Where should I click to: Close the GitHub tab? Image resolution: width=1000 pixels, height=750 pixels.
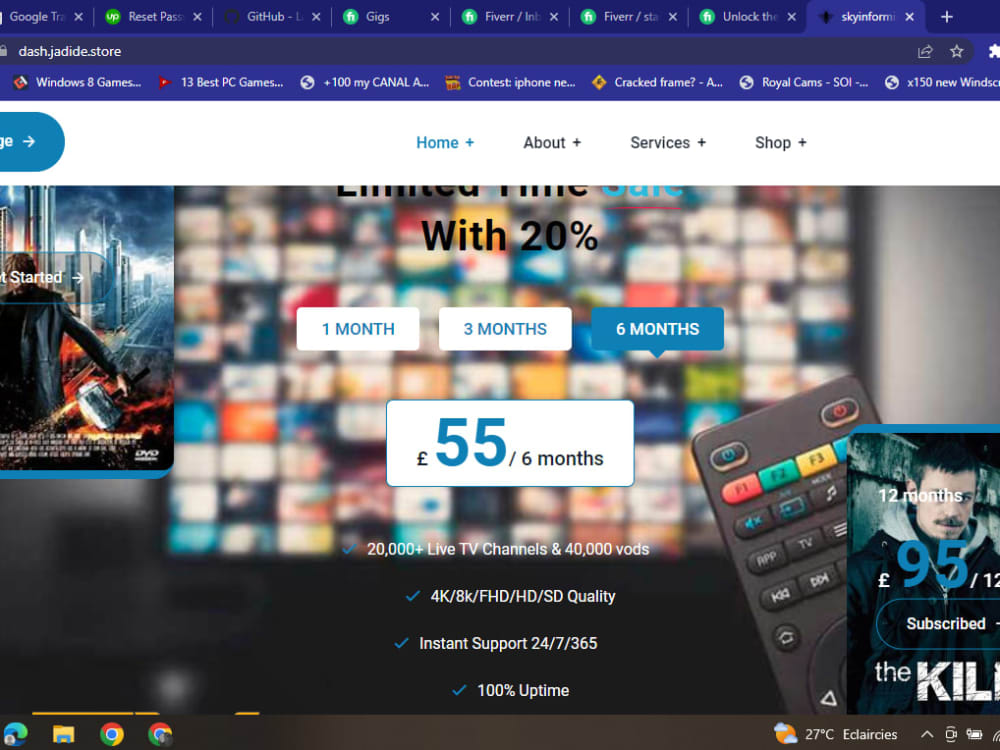coord(316,17)
